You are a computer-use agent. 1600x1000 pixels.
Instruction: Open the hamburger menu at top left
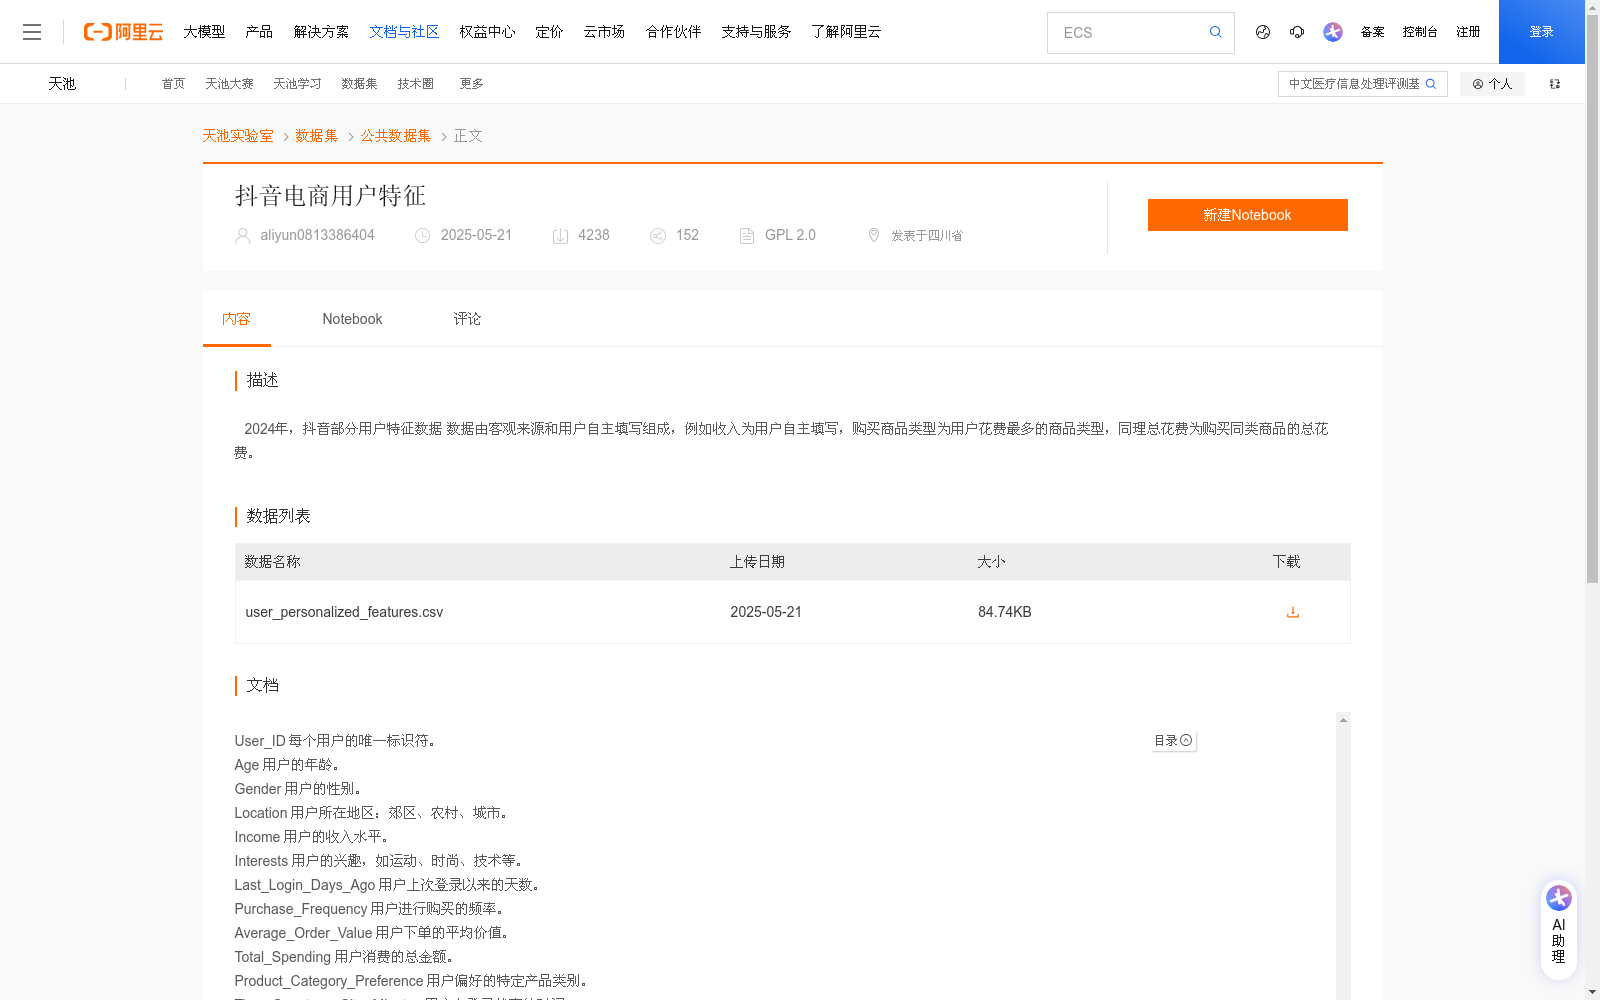(x=32, y=31)
